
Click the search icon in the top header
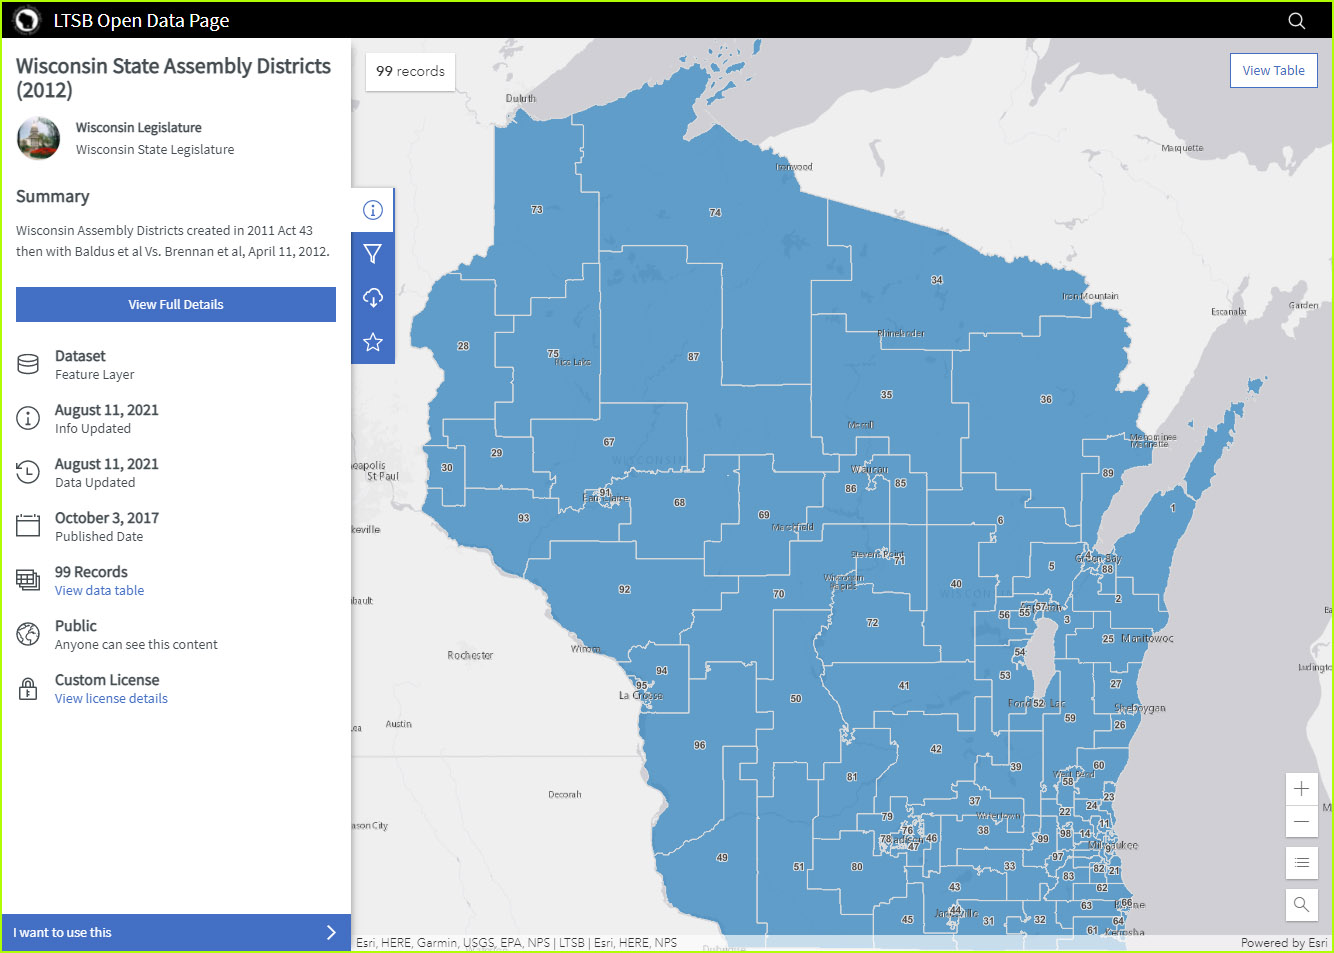click(1296, 20)
